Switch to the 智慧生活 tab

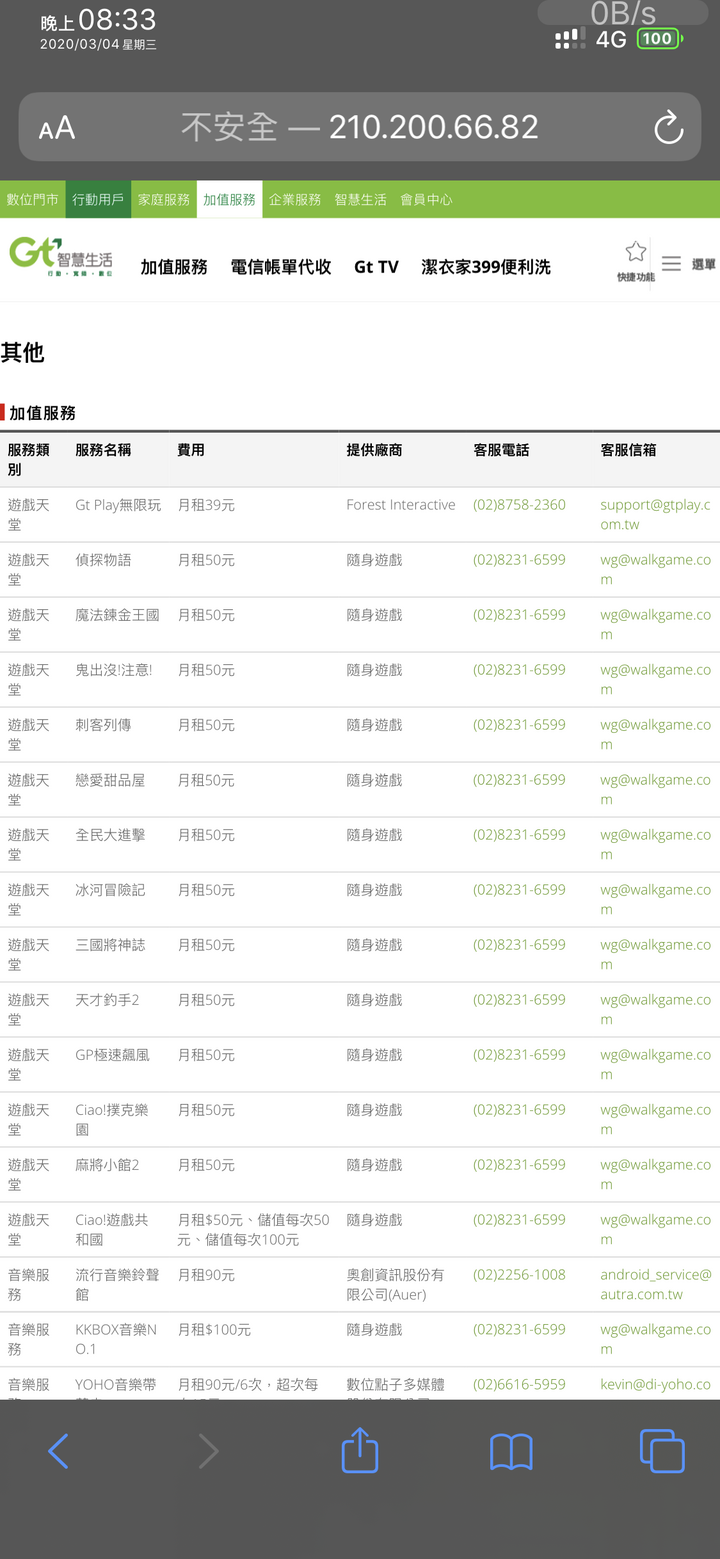point(360,199)
